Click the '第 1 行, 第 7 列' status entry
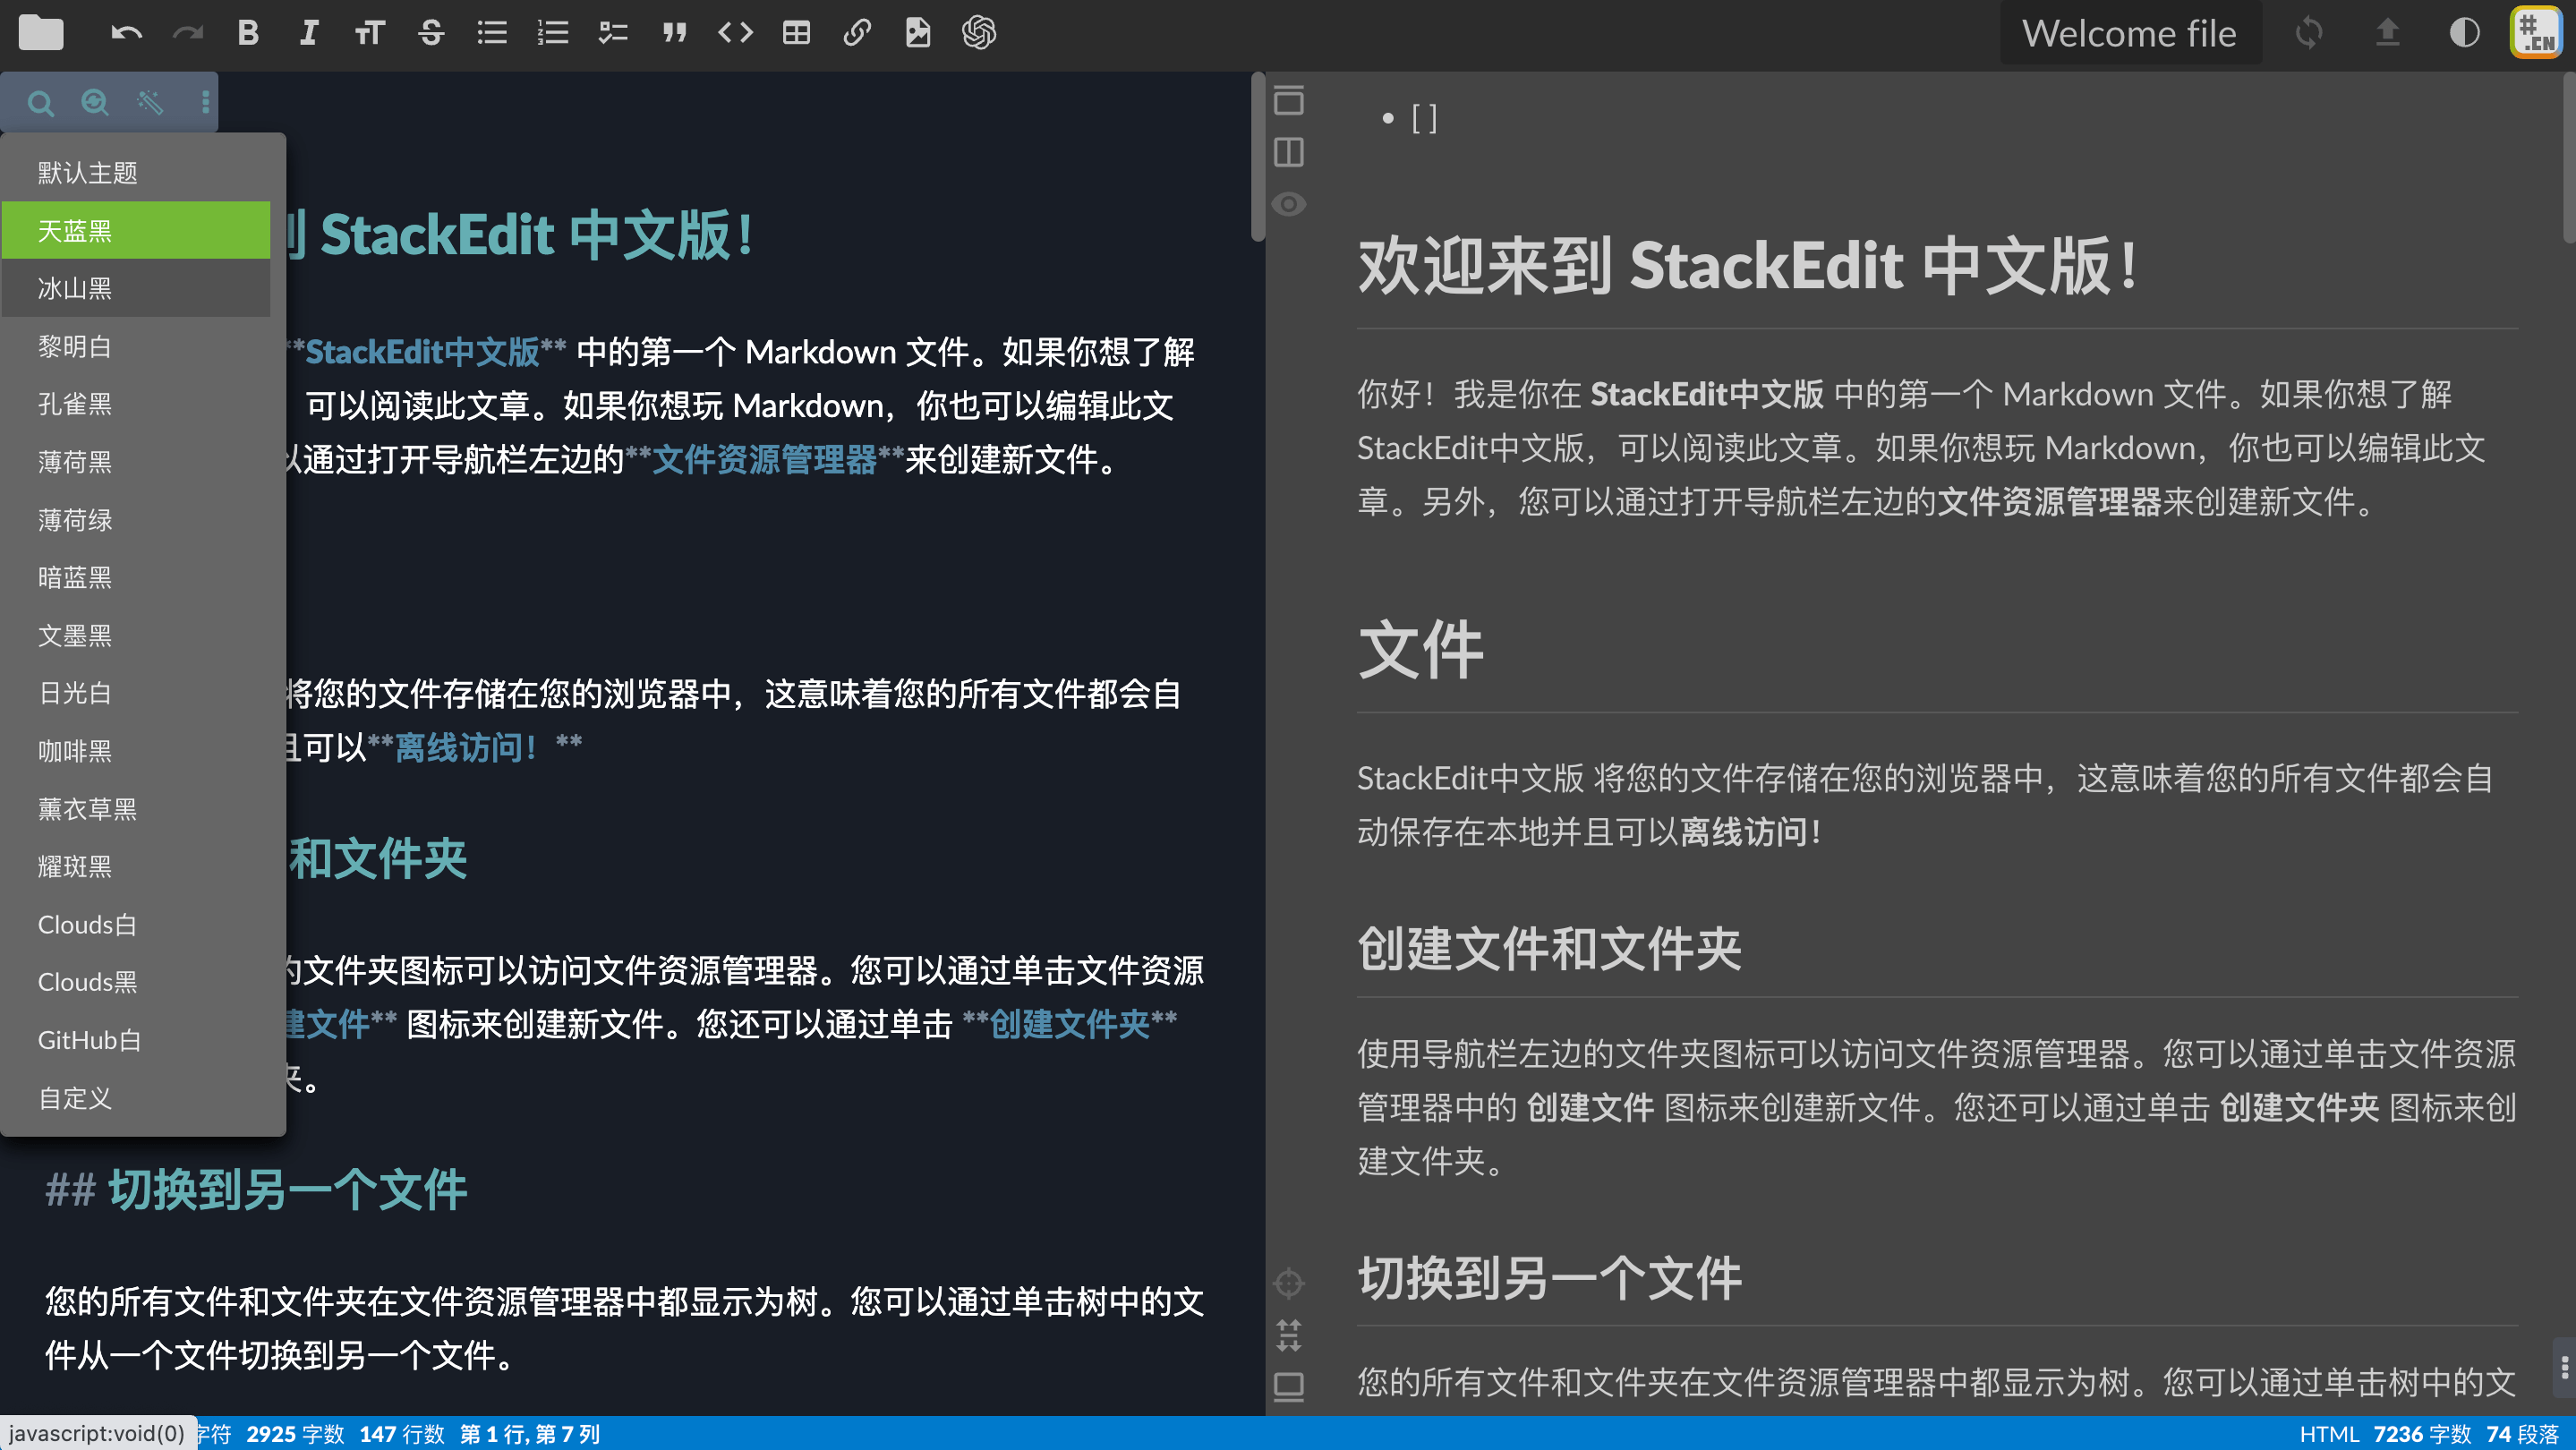The width and height of the screenshot is (2576, 1450). [x=530, y=1434]
